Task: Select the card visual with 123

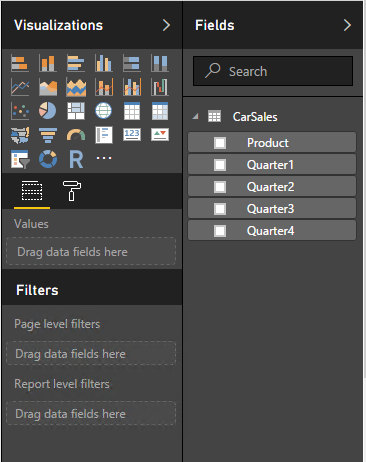Action: click(132, 134)
